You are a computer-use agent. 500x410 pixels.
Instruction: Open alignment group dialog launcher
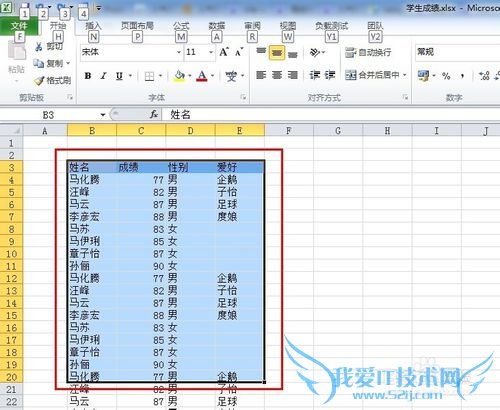tap(405, 97)
